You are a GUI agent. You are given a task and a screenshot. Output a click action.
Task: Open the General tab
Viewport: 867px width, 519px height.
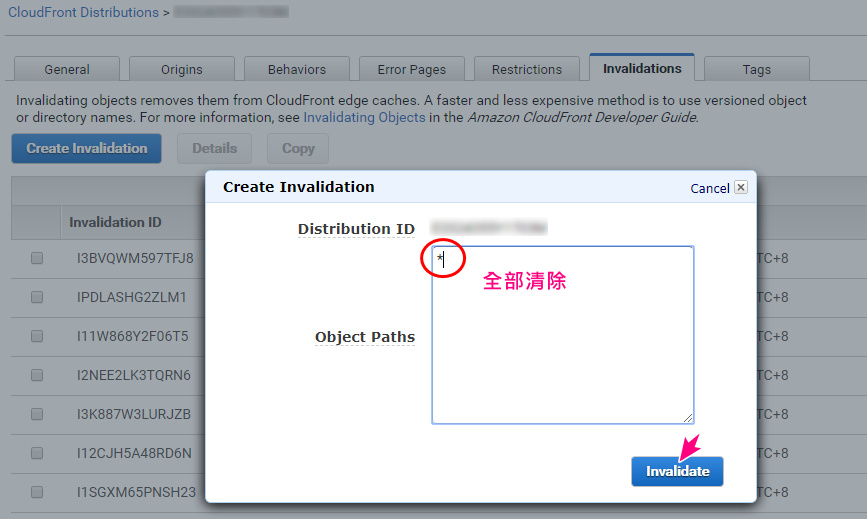tap(67, 69)
